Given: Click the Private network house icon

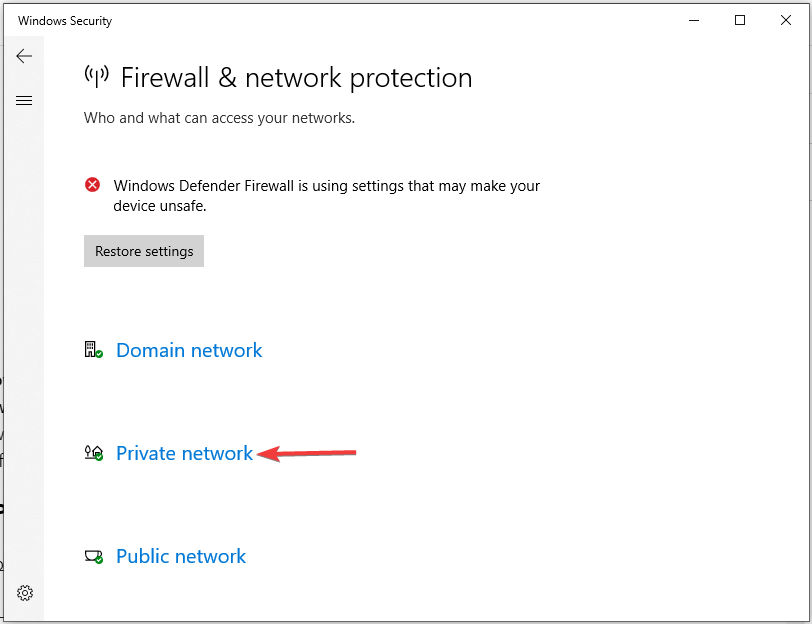Looking at the screenshot, I should click(x=93, y=453).
